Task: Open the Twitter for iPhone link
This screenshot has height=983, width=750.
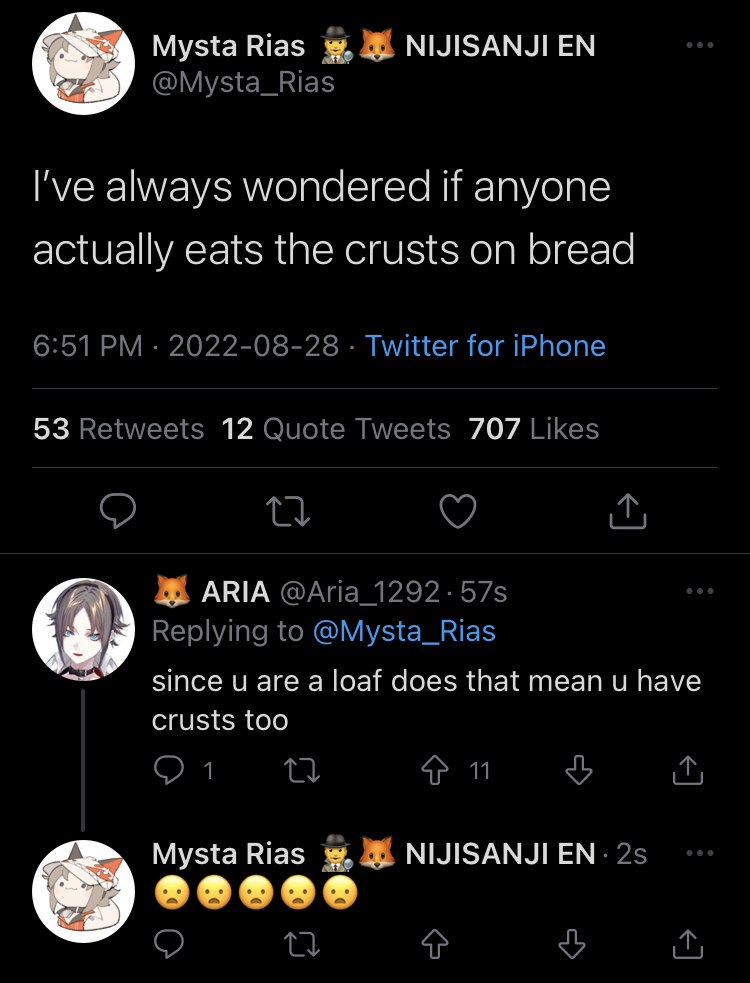Action: coord(485,346)
